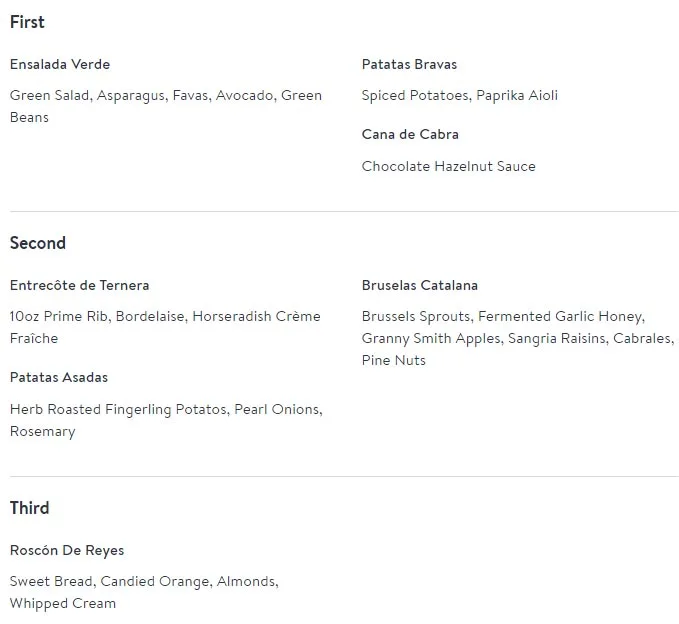Click the Whipped Cream text line
Image resolution: width=679 pixels, height=624 pixels.
[x=63, y=603]
